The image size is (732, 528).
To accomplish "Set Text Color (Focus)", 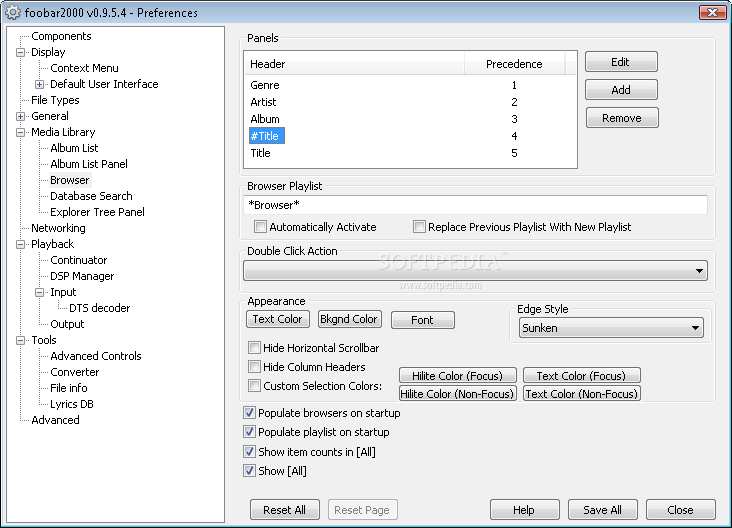I will 582,376.
